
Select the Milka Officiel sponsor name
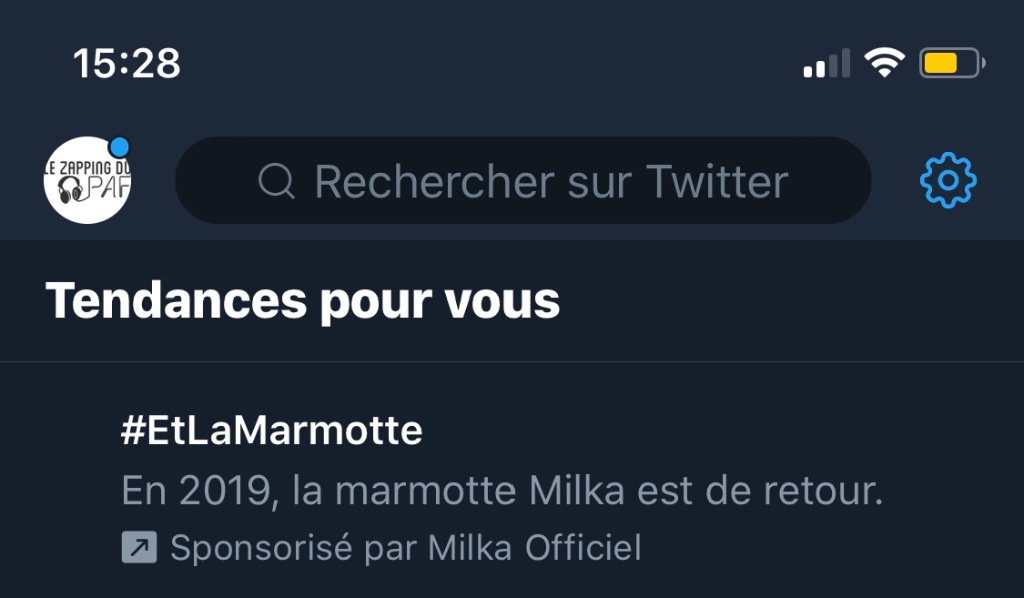pos(535,547)
